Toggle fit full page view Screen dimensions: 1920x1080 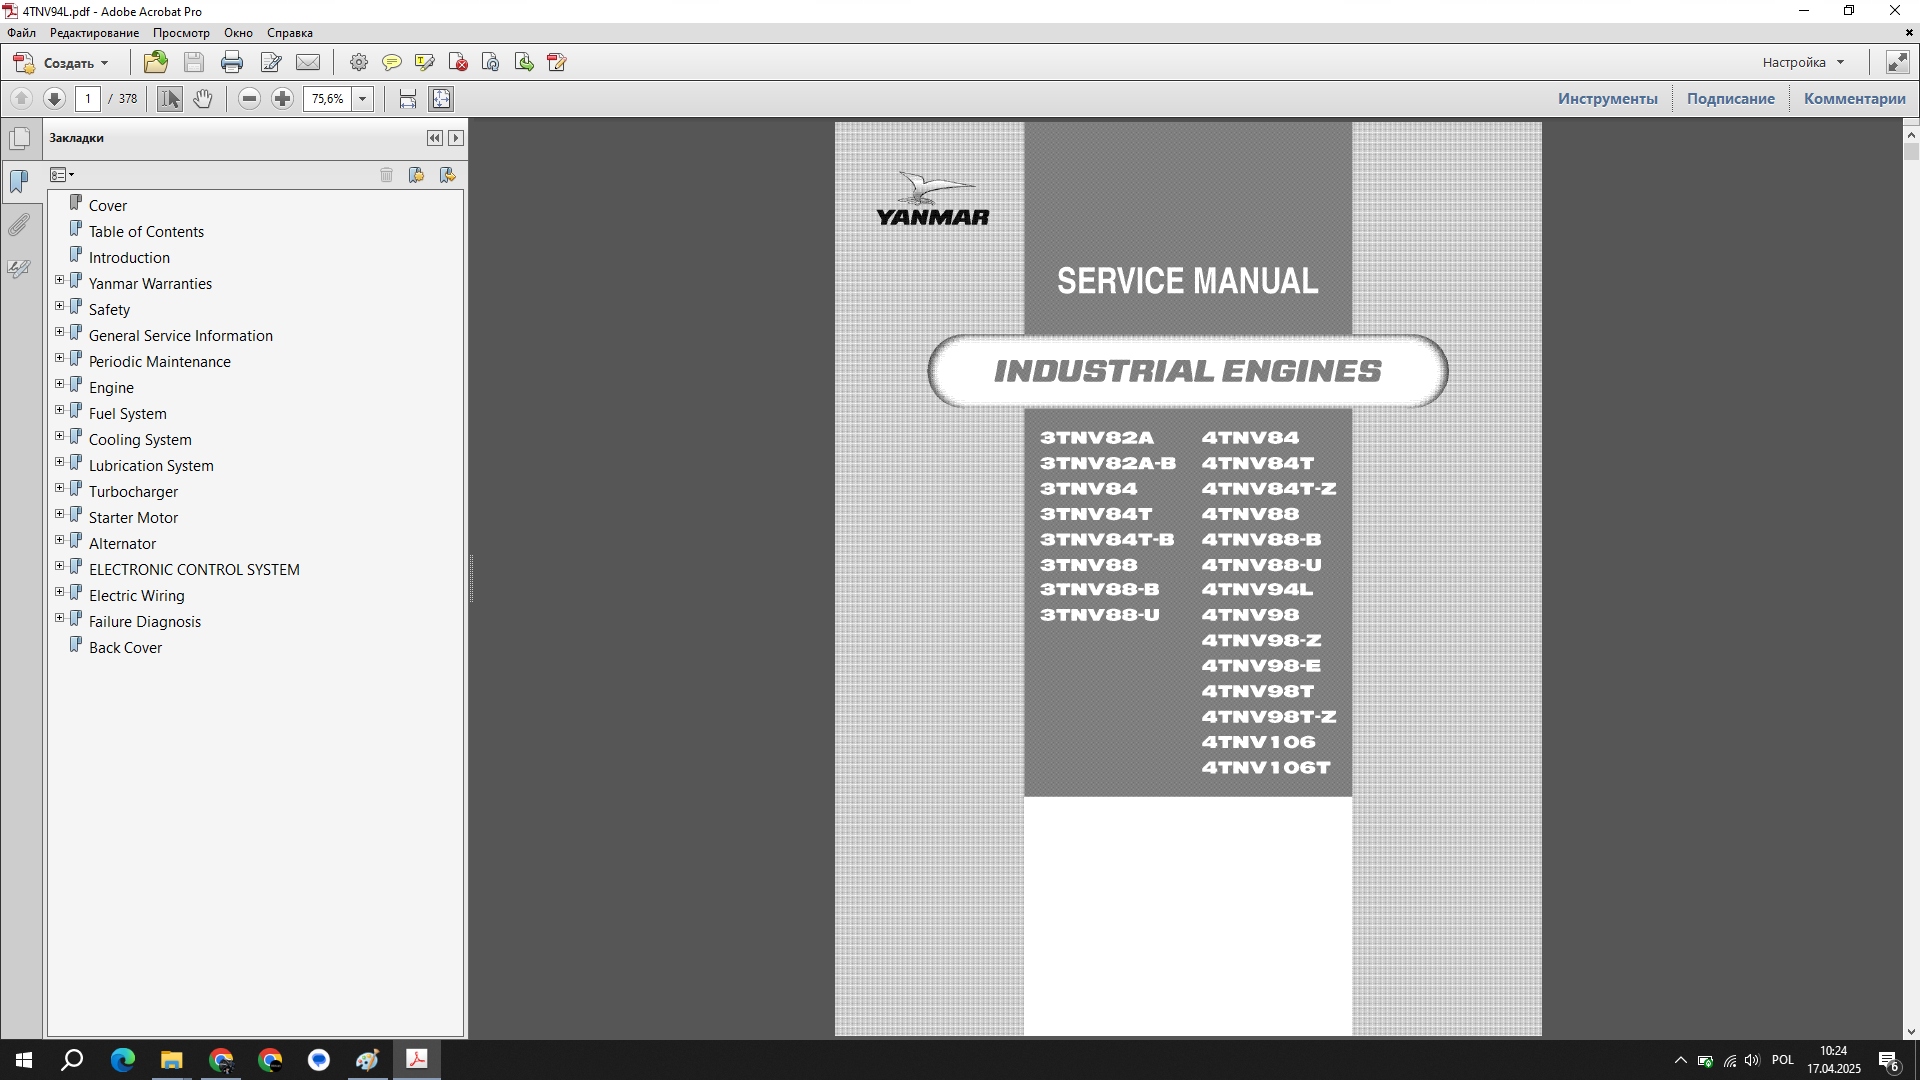[441, 98]
